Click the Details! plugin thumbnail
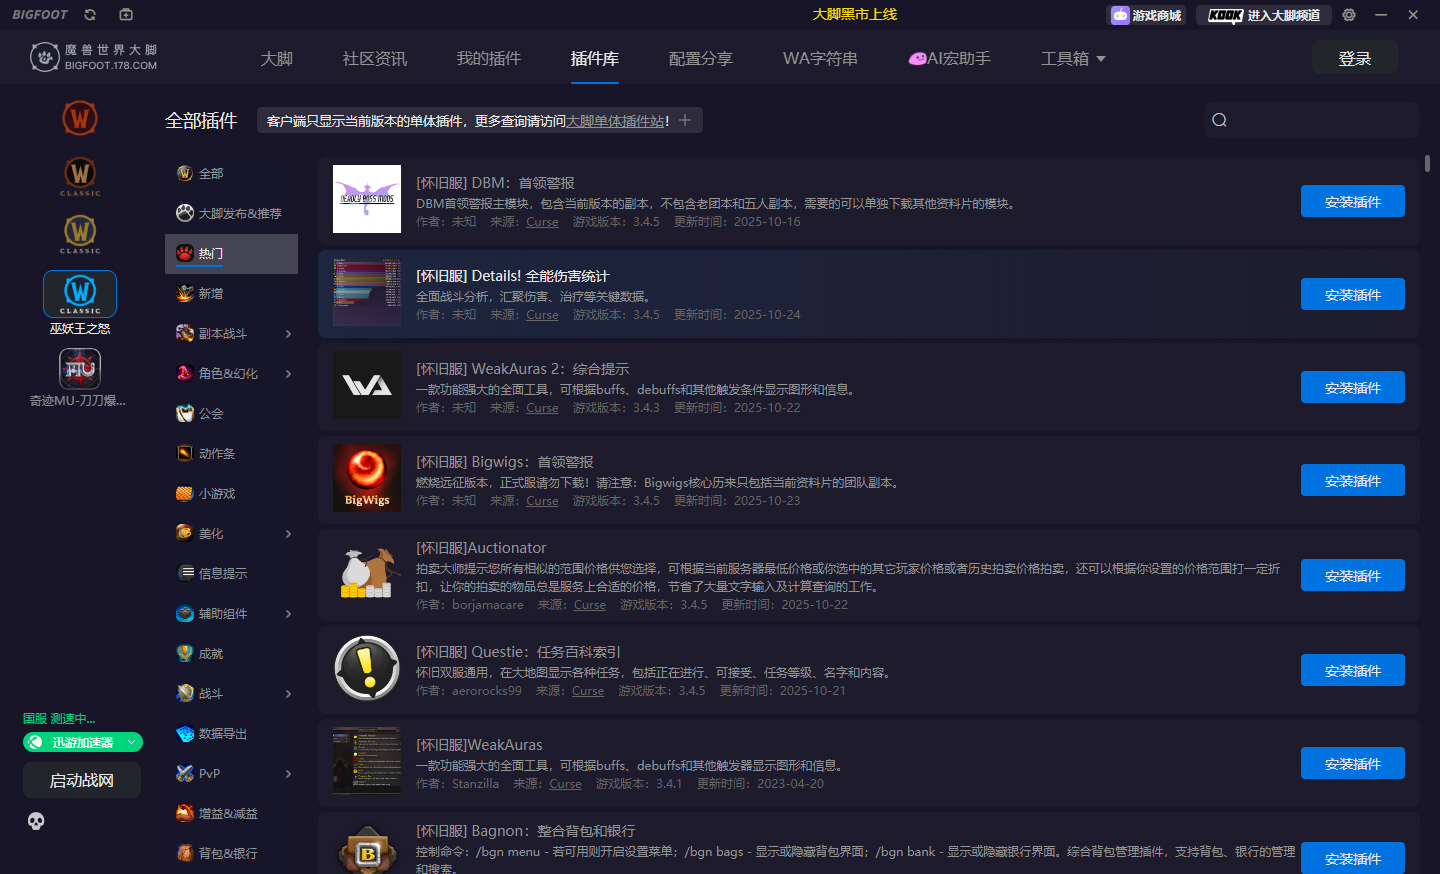The image size is (1440, 874). (x=367, y=292)
